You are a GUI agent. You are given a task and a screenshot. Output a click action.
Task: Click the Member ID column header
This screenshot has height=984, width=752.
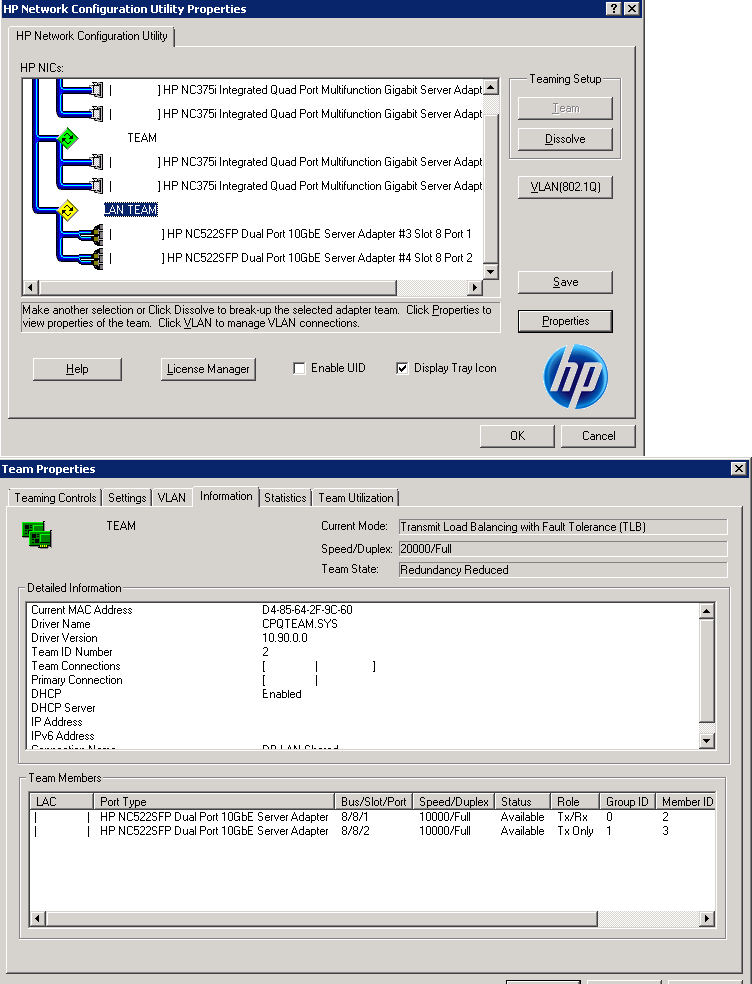tap(685, 801)
